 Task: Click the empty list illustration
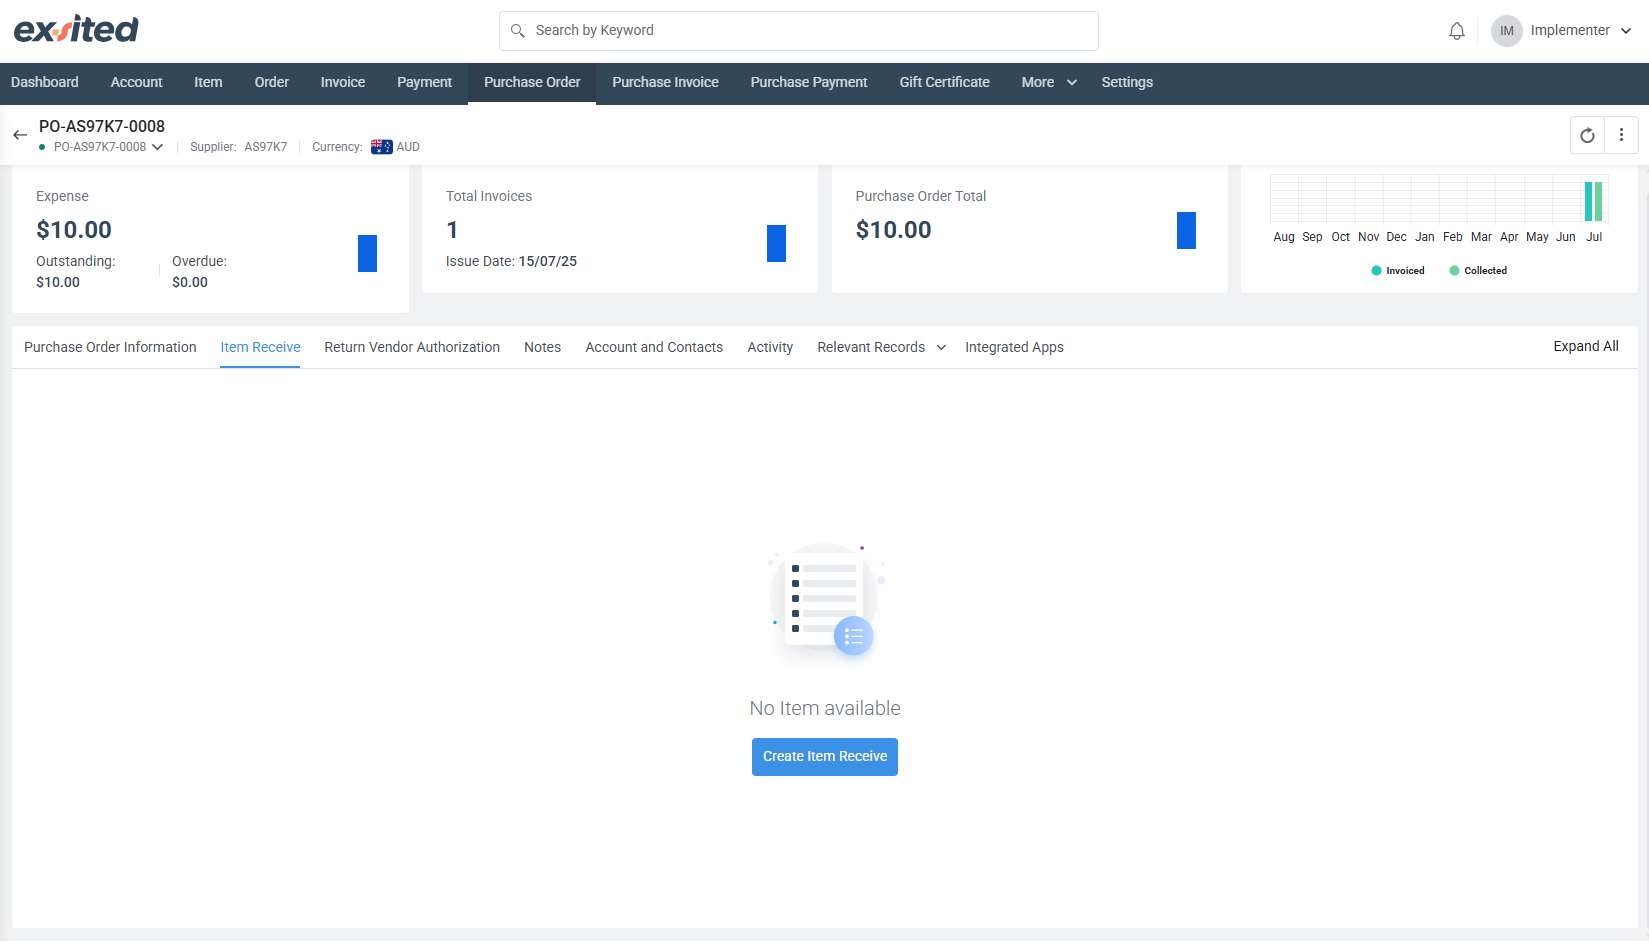pyautogui.click(x=825, y=600)
